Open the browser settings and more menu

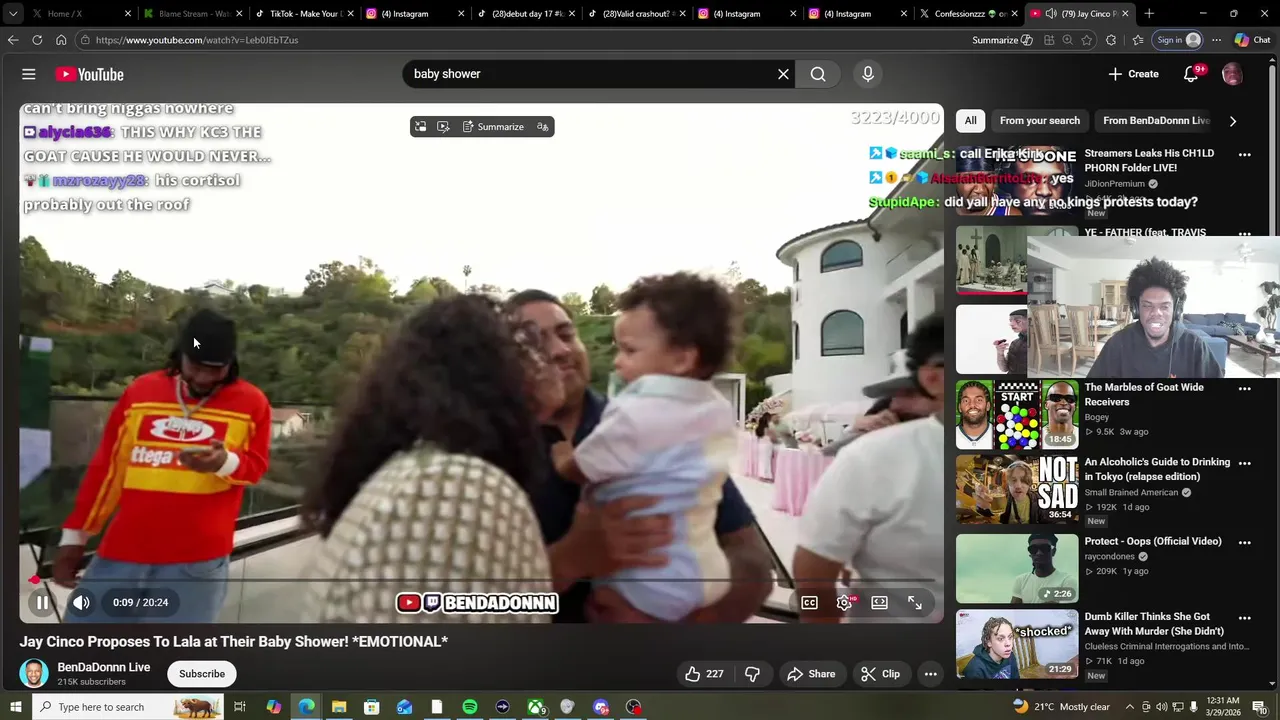(x=1216, y=40)
